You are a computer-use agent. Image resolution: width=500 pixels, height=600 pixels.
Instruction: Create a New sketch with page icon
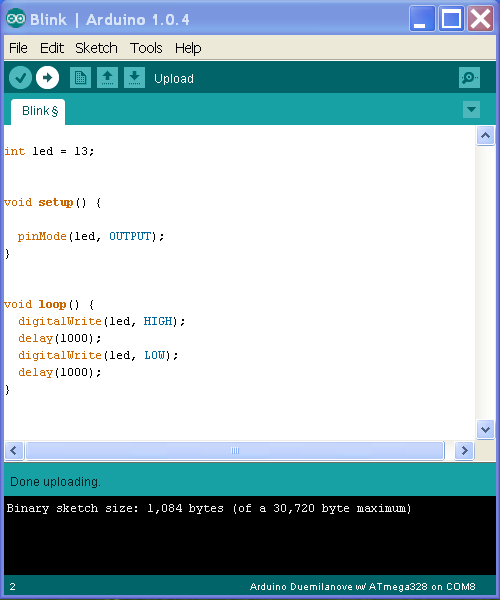pyautogui.click(x=80, y=78)
